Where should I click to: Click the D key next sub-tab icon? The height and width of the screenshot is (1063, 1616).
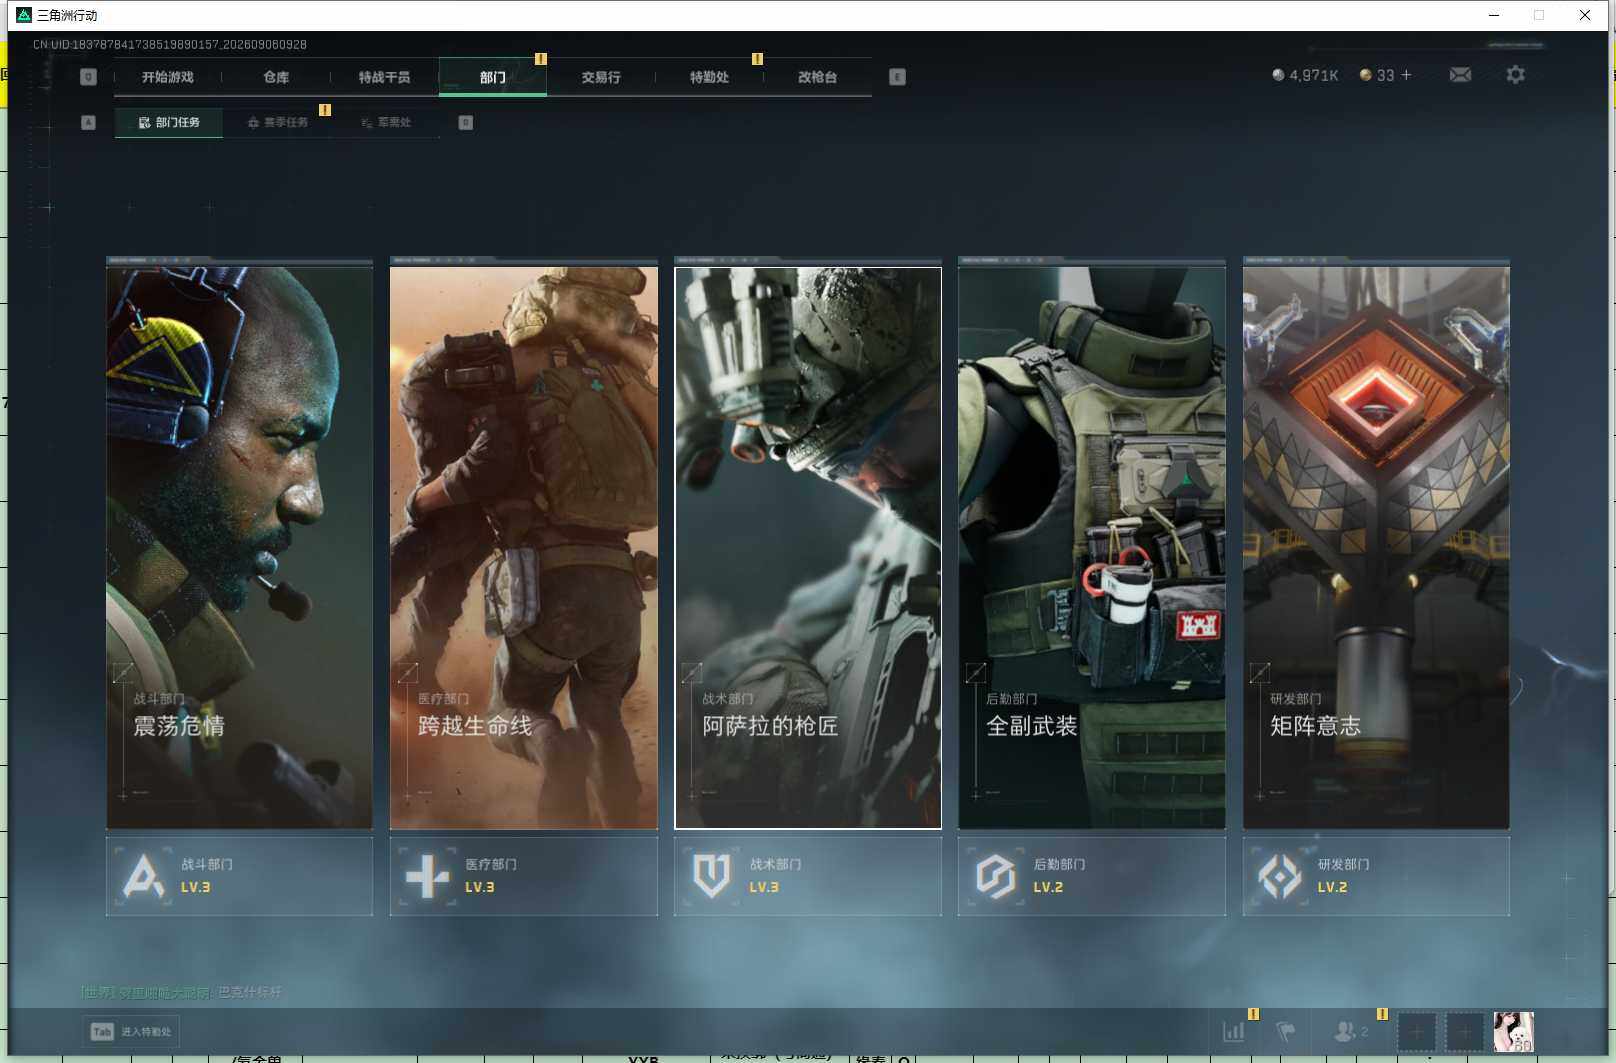pyautogui.click(x=465, y=122)
